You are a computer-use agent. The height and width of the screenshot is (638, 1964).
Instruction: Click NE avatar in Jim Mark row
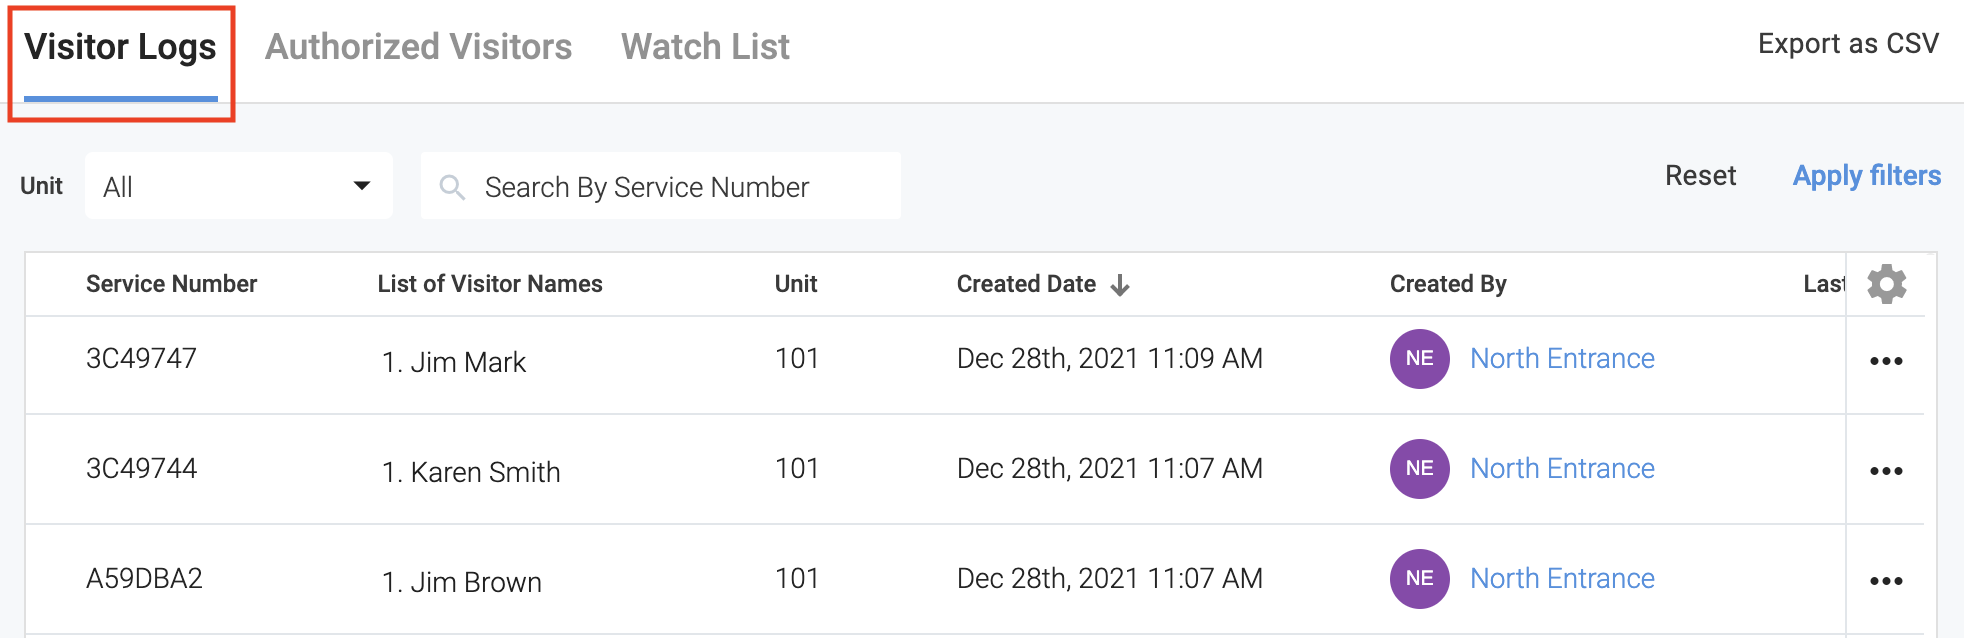click(1419, 359)
